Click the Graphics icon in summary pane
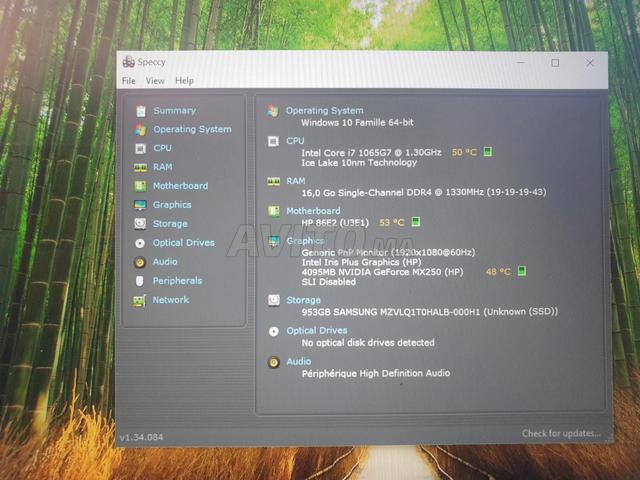 coord(273,241)
